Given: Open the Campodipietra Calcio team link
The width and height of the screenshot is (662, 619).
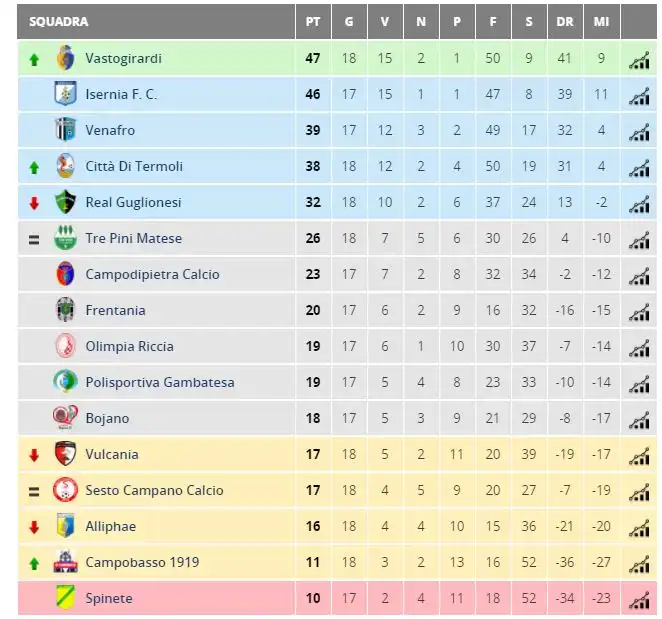Looking at the screenshot, I should [x=152, y=274].
